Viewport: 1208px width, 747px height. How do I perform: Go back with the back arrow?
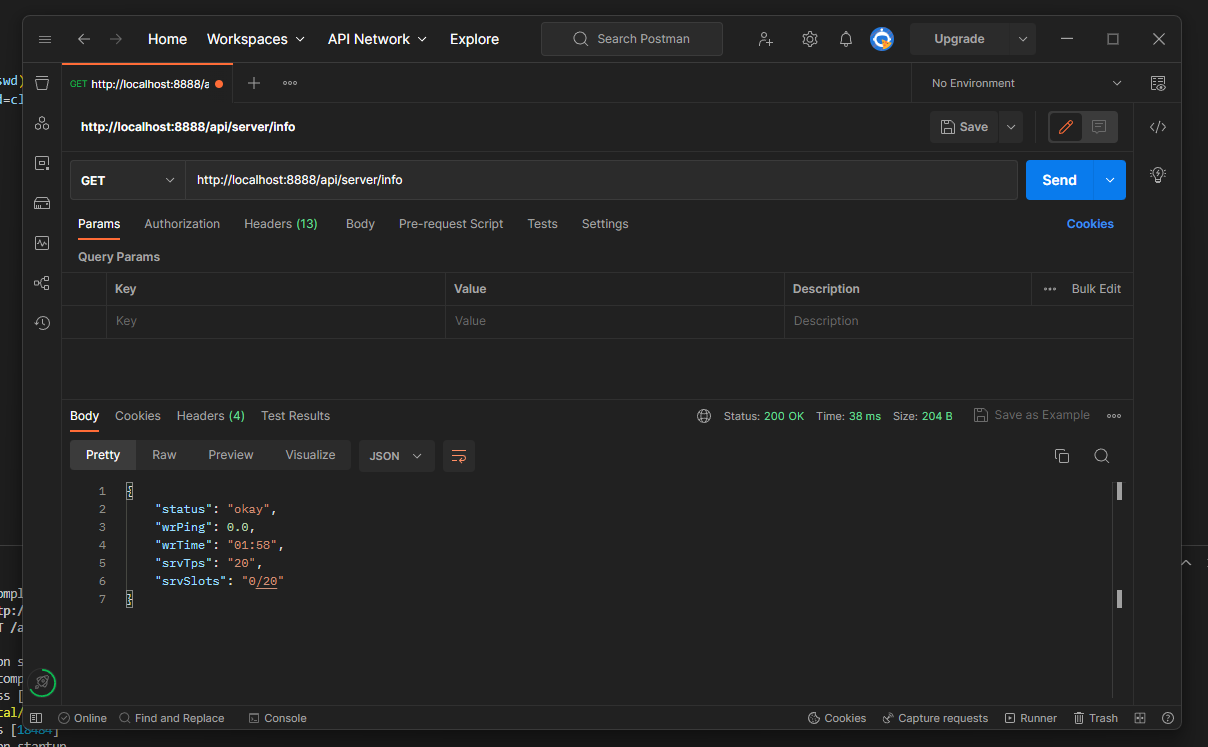pyautogui.click(x=84, y=39)
